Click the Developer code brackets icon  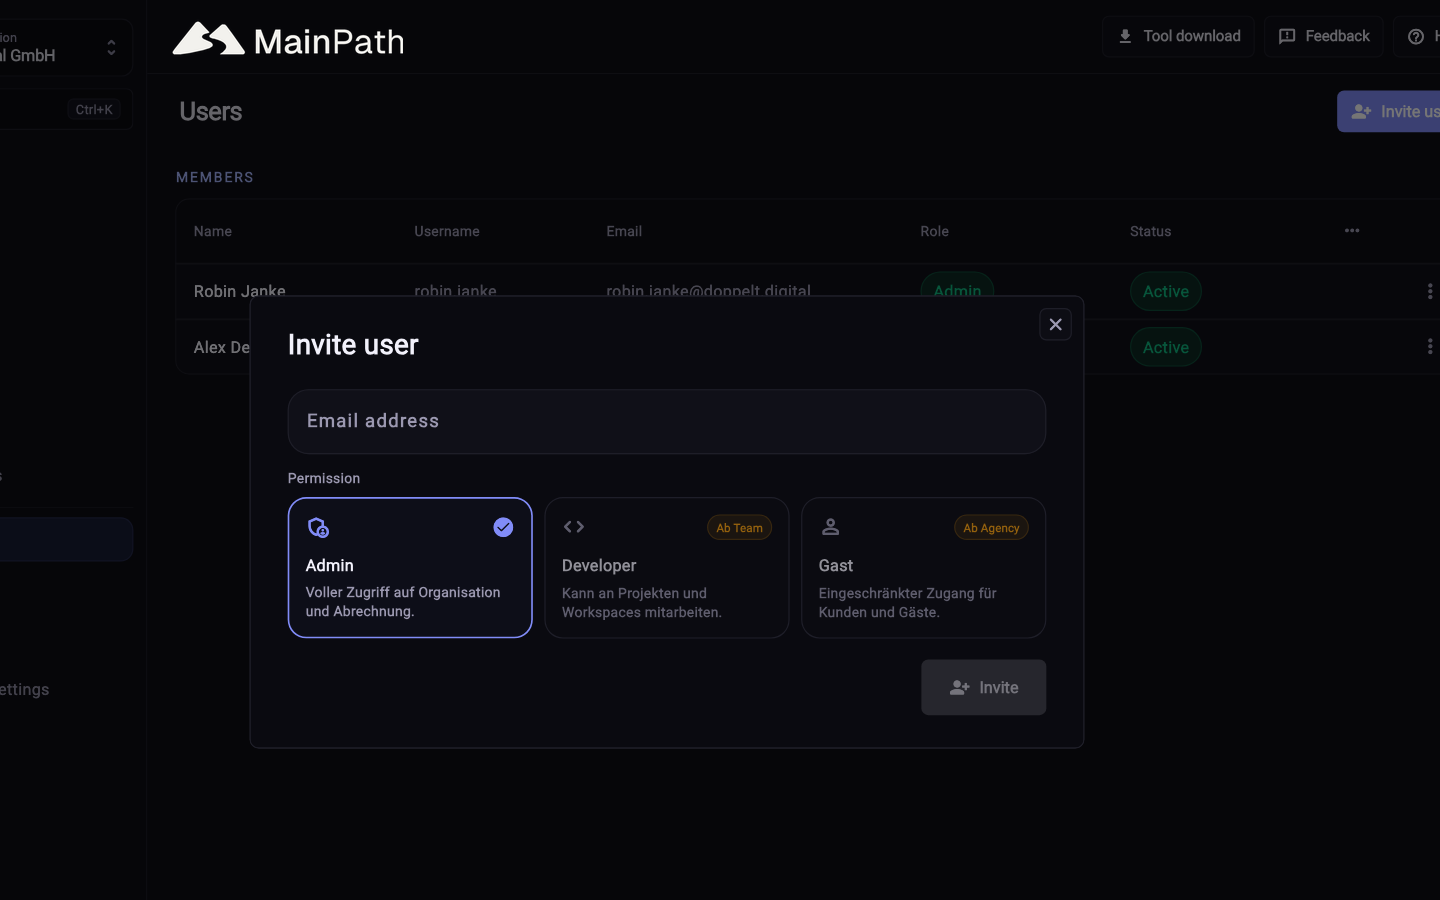coord(574,527)
